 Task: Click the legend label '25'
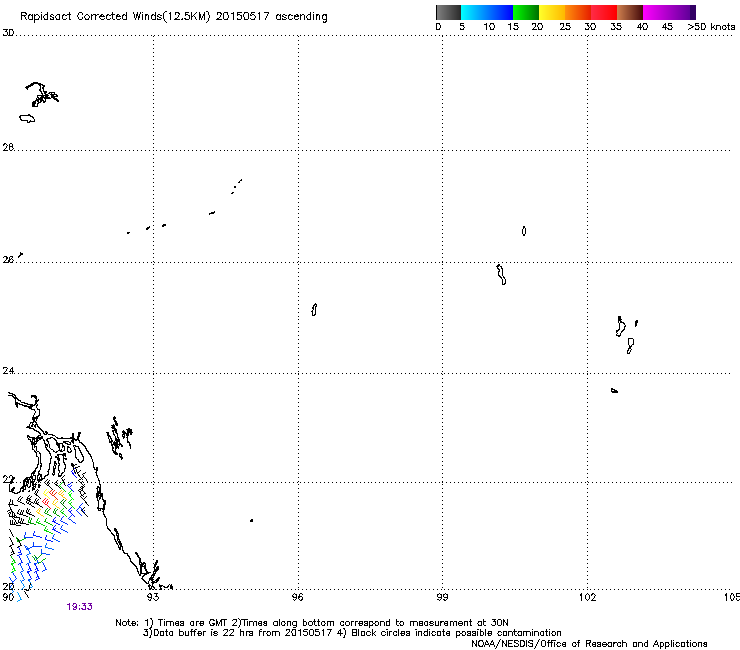(565, 27)
